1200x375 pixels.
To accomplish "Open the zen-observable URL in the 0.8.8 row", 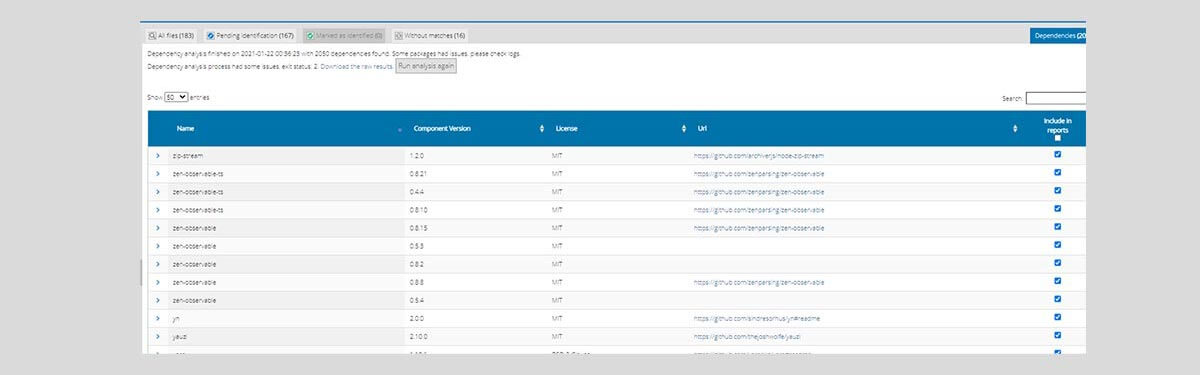I will pos(759,283).
